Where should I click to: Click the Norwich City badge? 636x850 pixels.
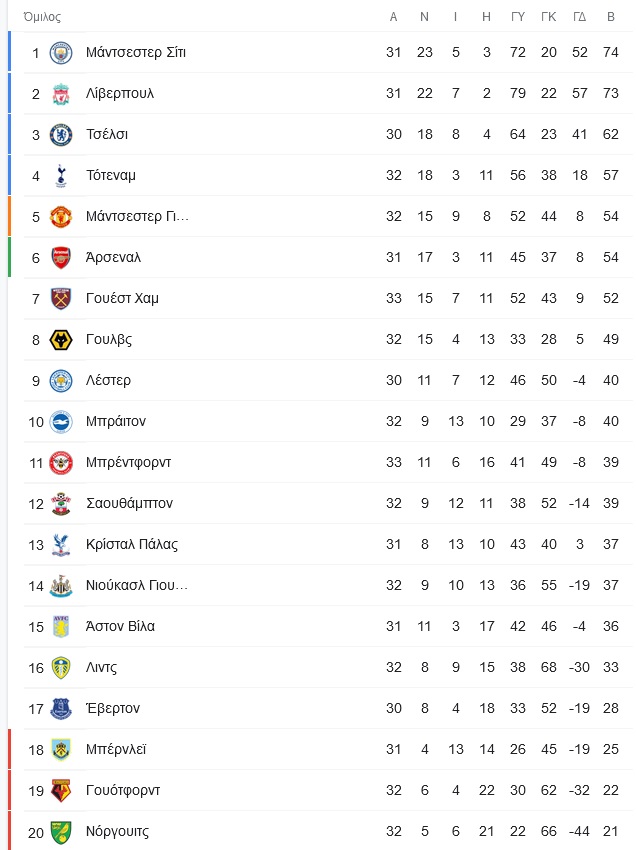(61, 832)
